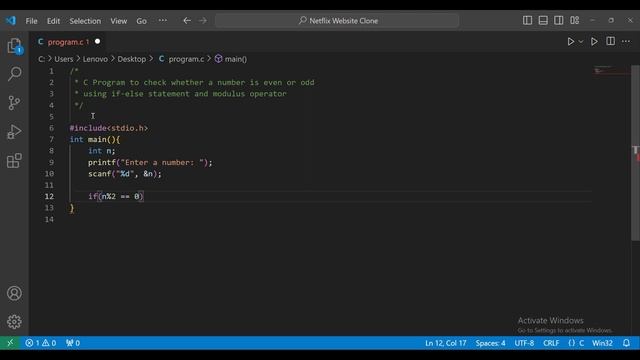The image size is (640, 360).
Task: Open run button dropdown arrow
Action: coord(581,42)
